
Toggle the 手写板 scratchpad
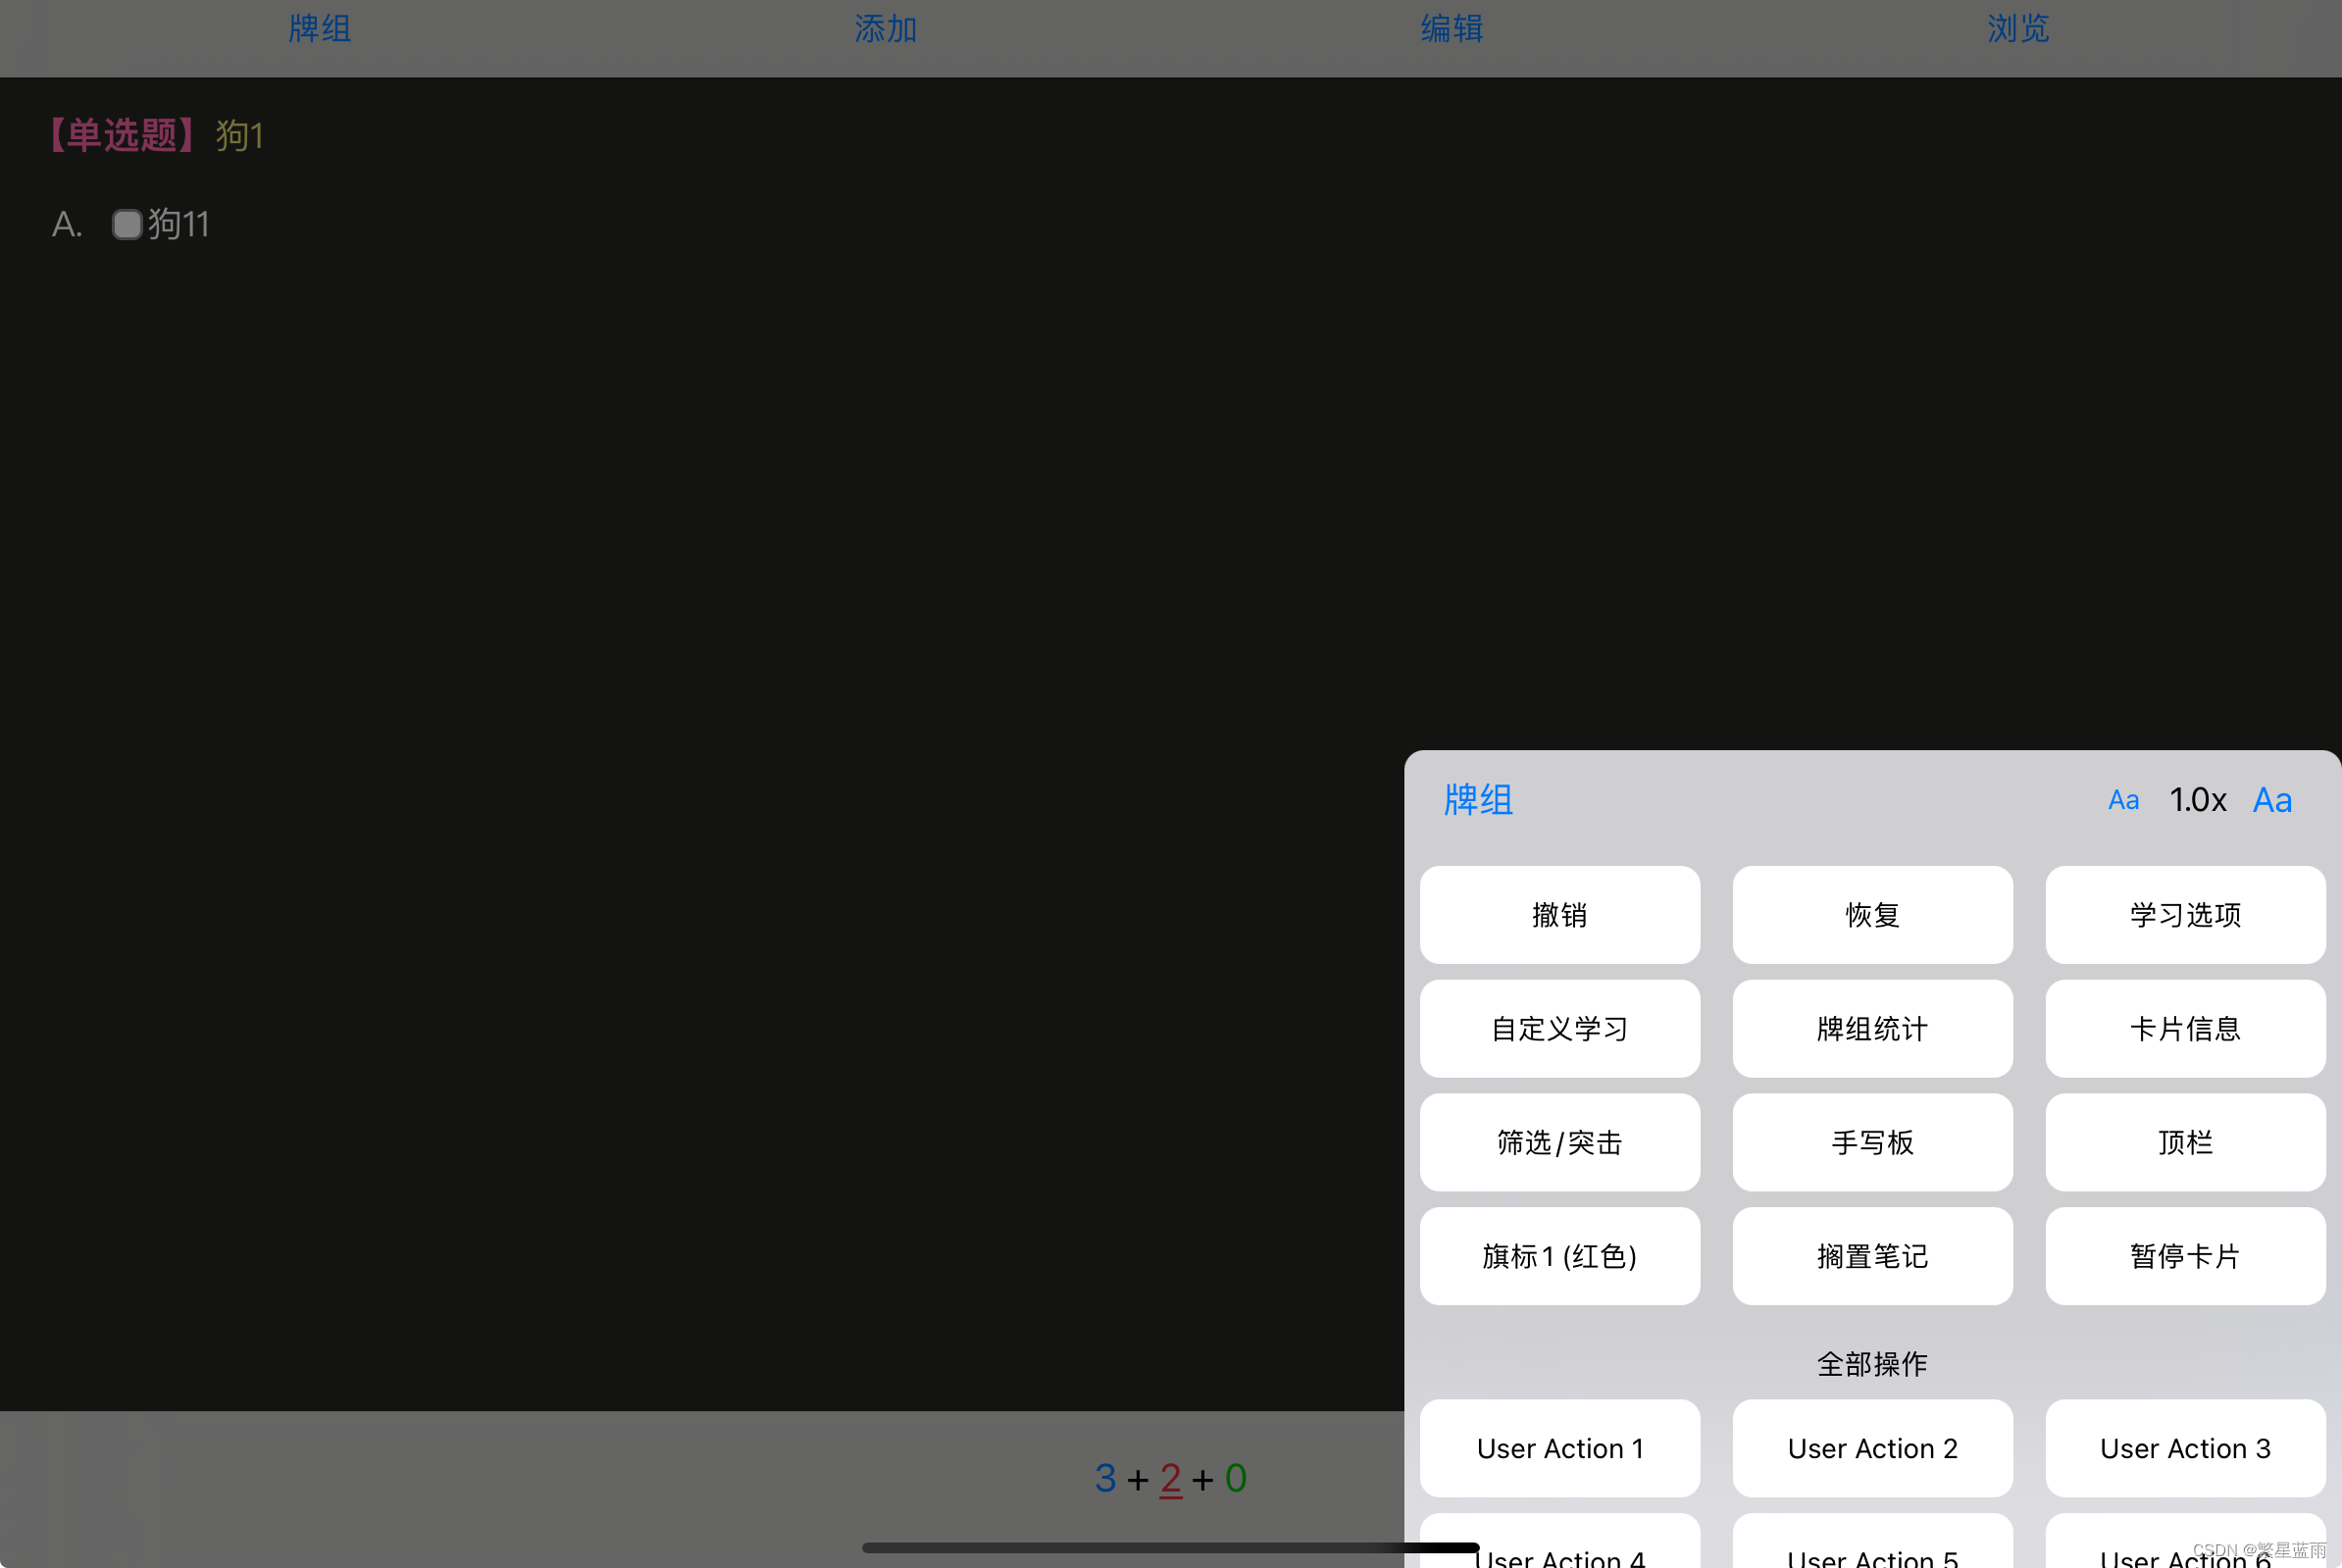tap(1872, 1142)
